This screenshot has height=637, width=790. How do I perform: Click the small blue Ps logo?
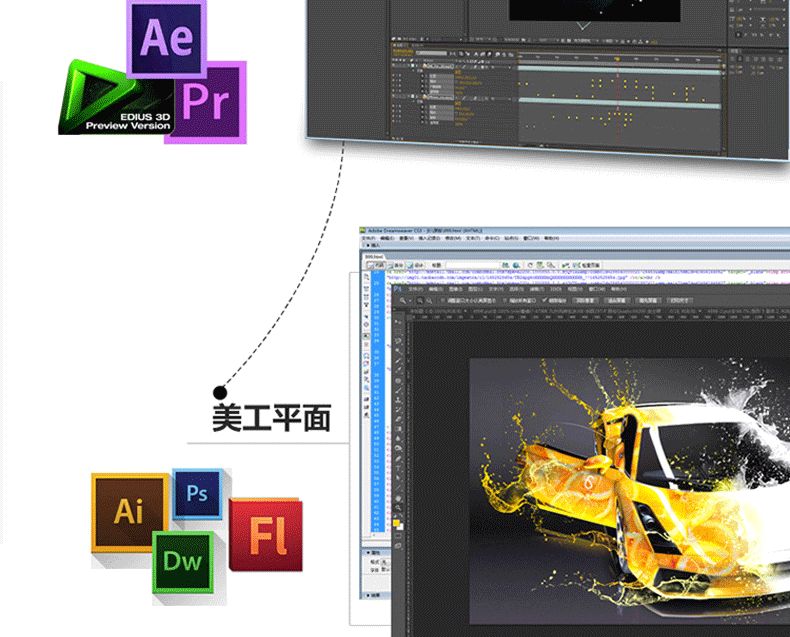(x=197, y=493)
